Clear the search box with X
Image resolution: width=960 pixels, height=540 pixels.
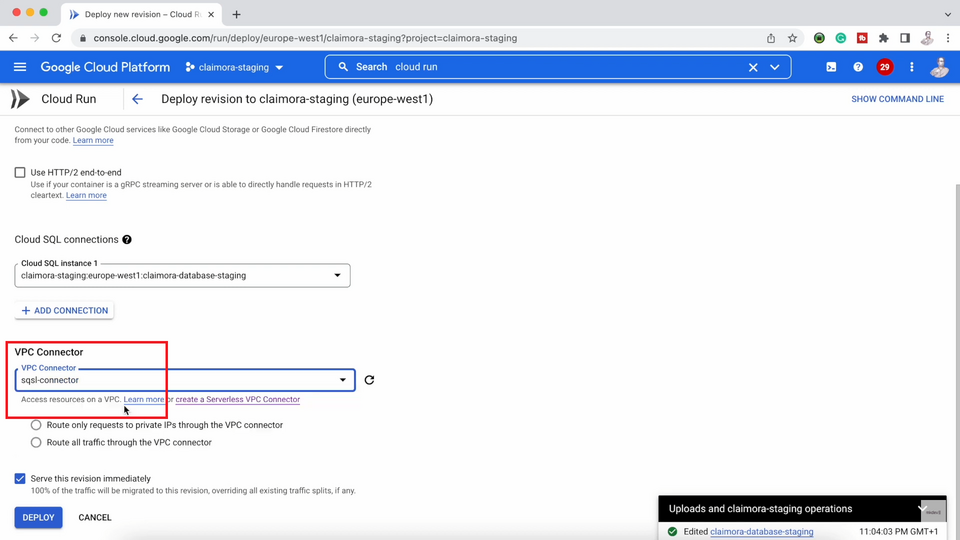pyautogui.click(x=753, y=67)
